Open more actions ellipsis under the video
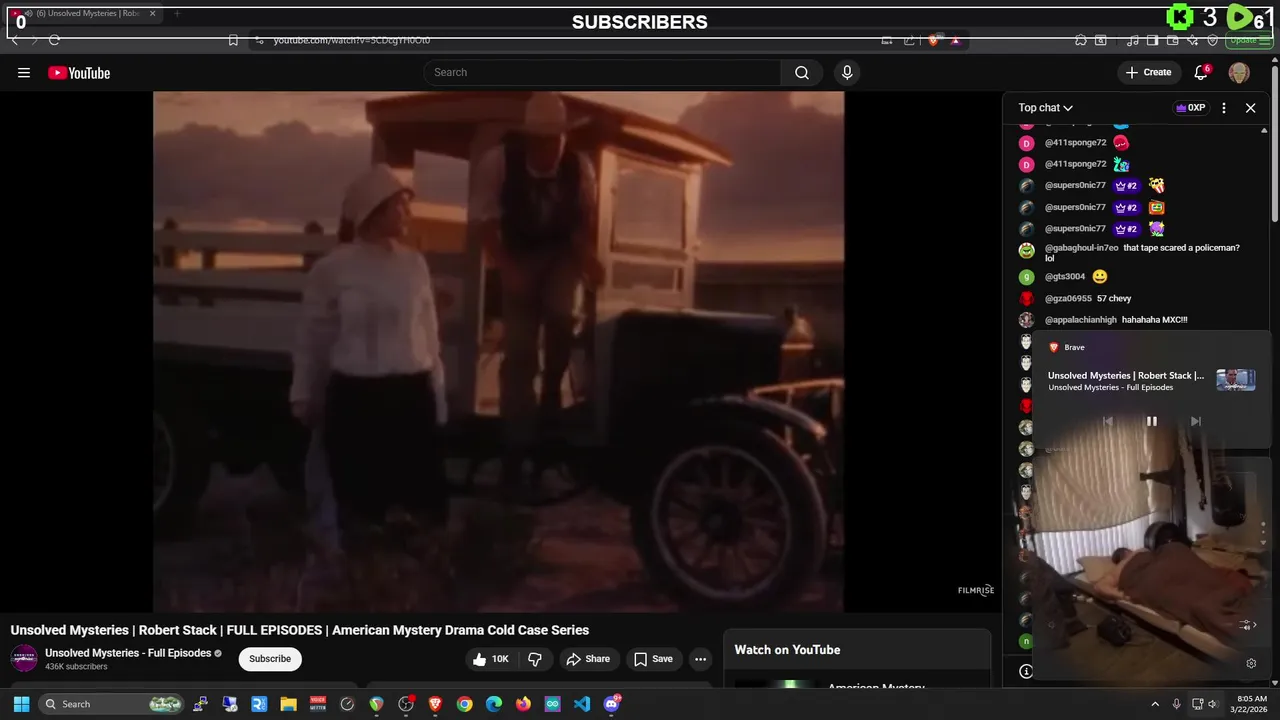Screen dimensions: 1280x720 [700, 659]
